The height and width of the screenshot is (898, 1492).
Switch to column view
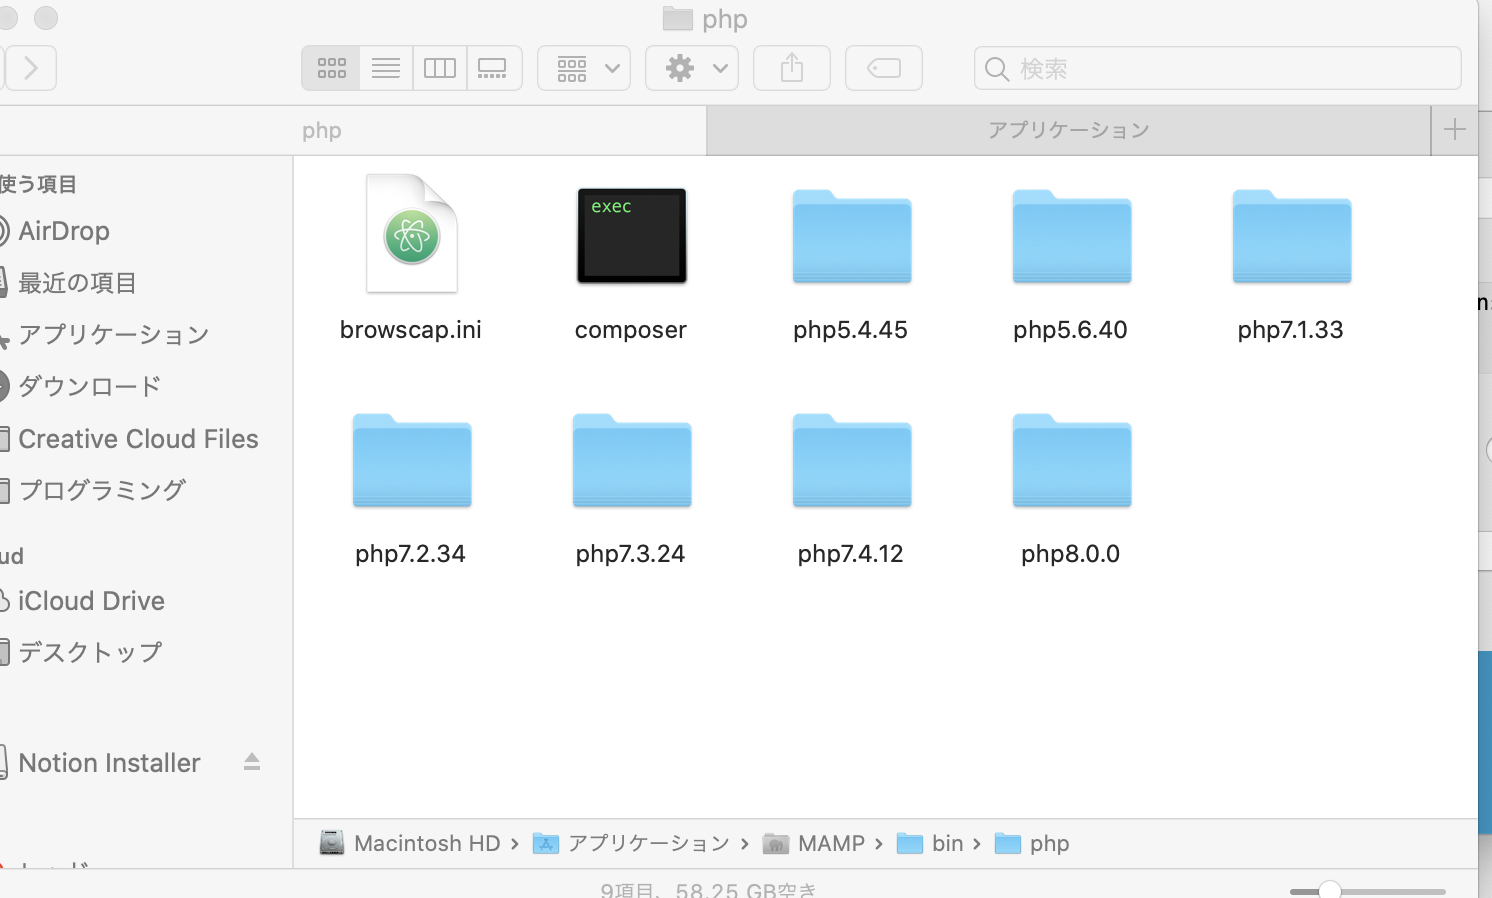(440, 68)
